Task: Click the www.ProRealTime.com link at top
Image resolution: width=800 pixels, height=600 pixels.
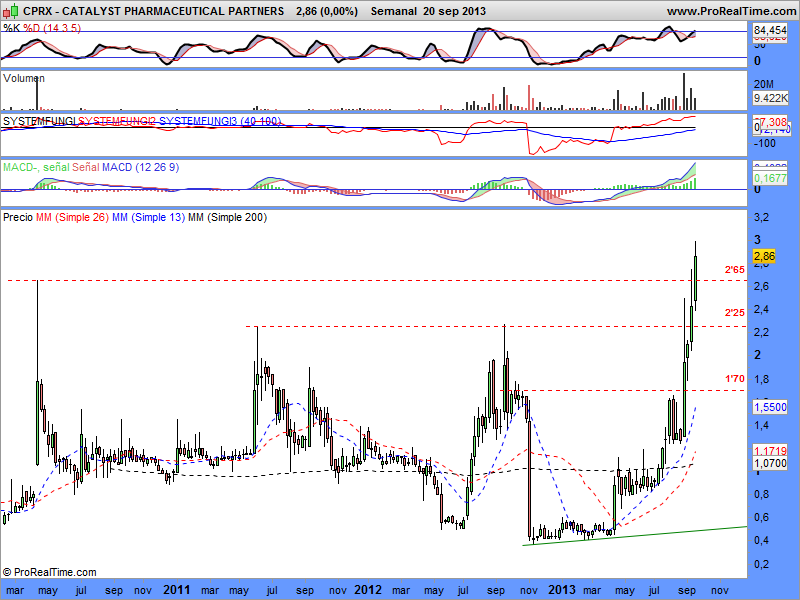Action: [733, 11]
